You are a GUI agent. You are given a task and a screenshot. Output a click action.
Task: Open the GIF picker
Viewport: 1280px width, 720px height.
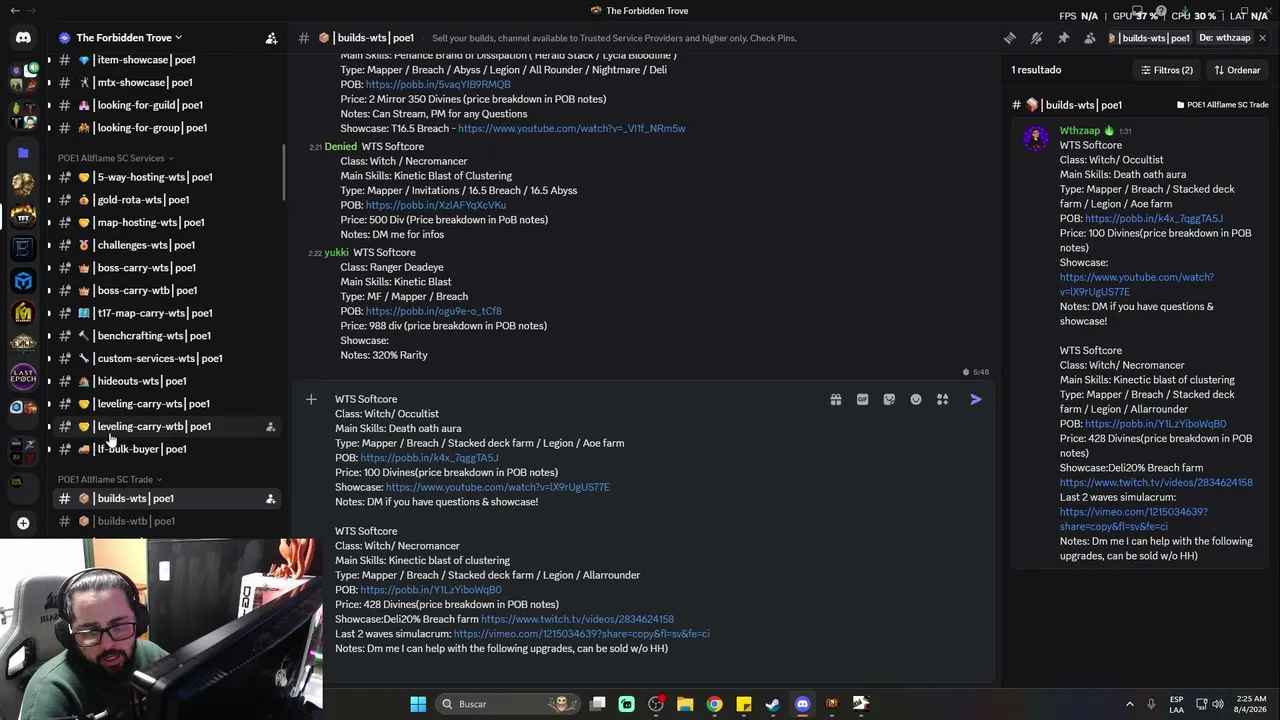(x=862, y=400)
